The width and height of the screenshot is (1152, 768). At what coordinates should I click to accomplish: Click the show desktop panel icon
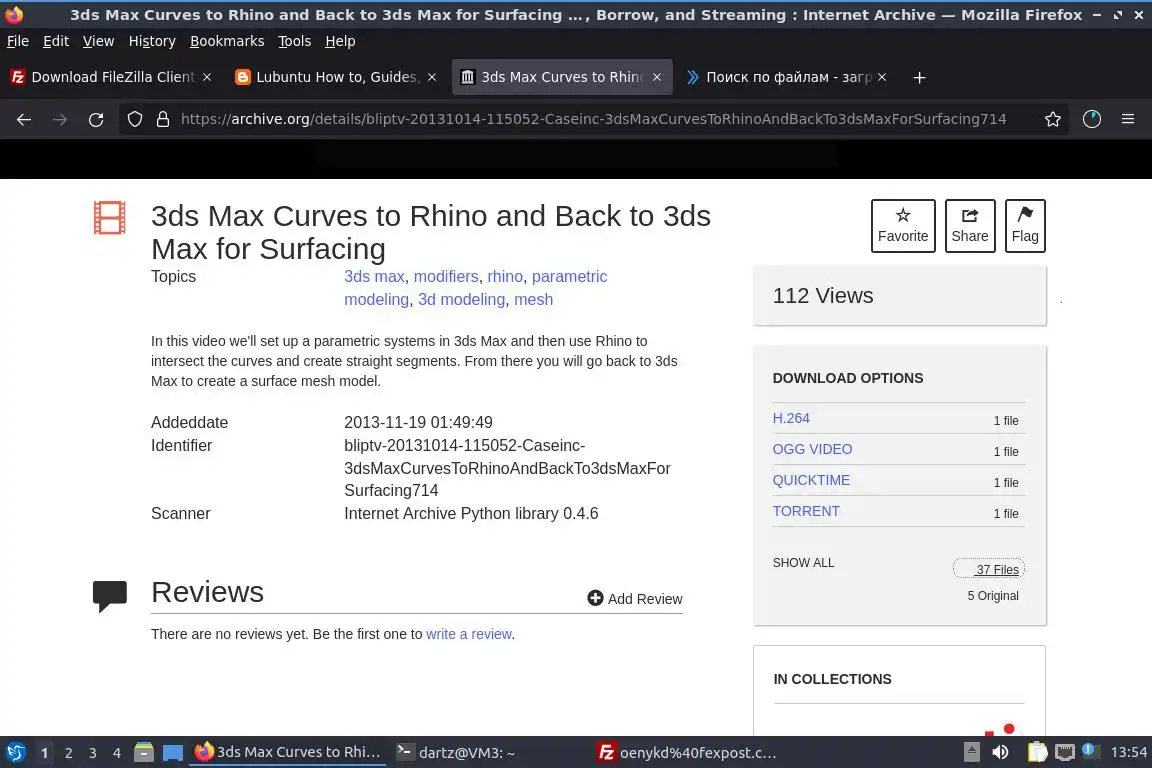(173, 752)
